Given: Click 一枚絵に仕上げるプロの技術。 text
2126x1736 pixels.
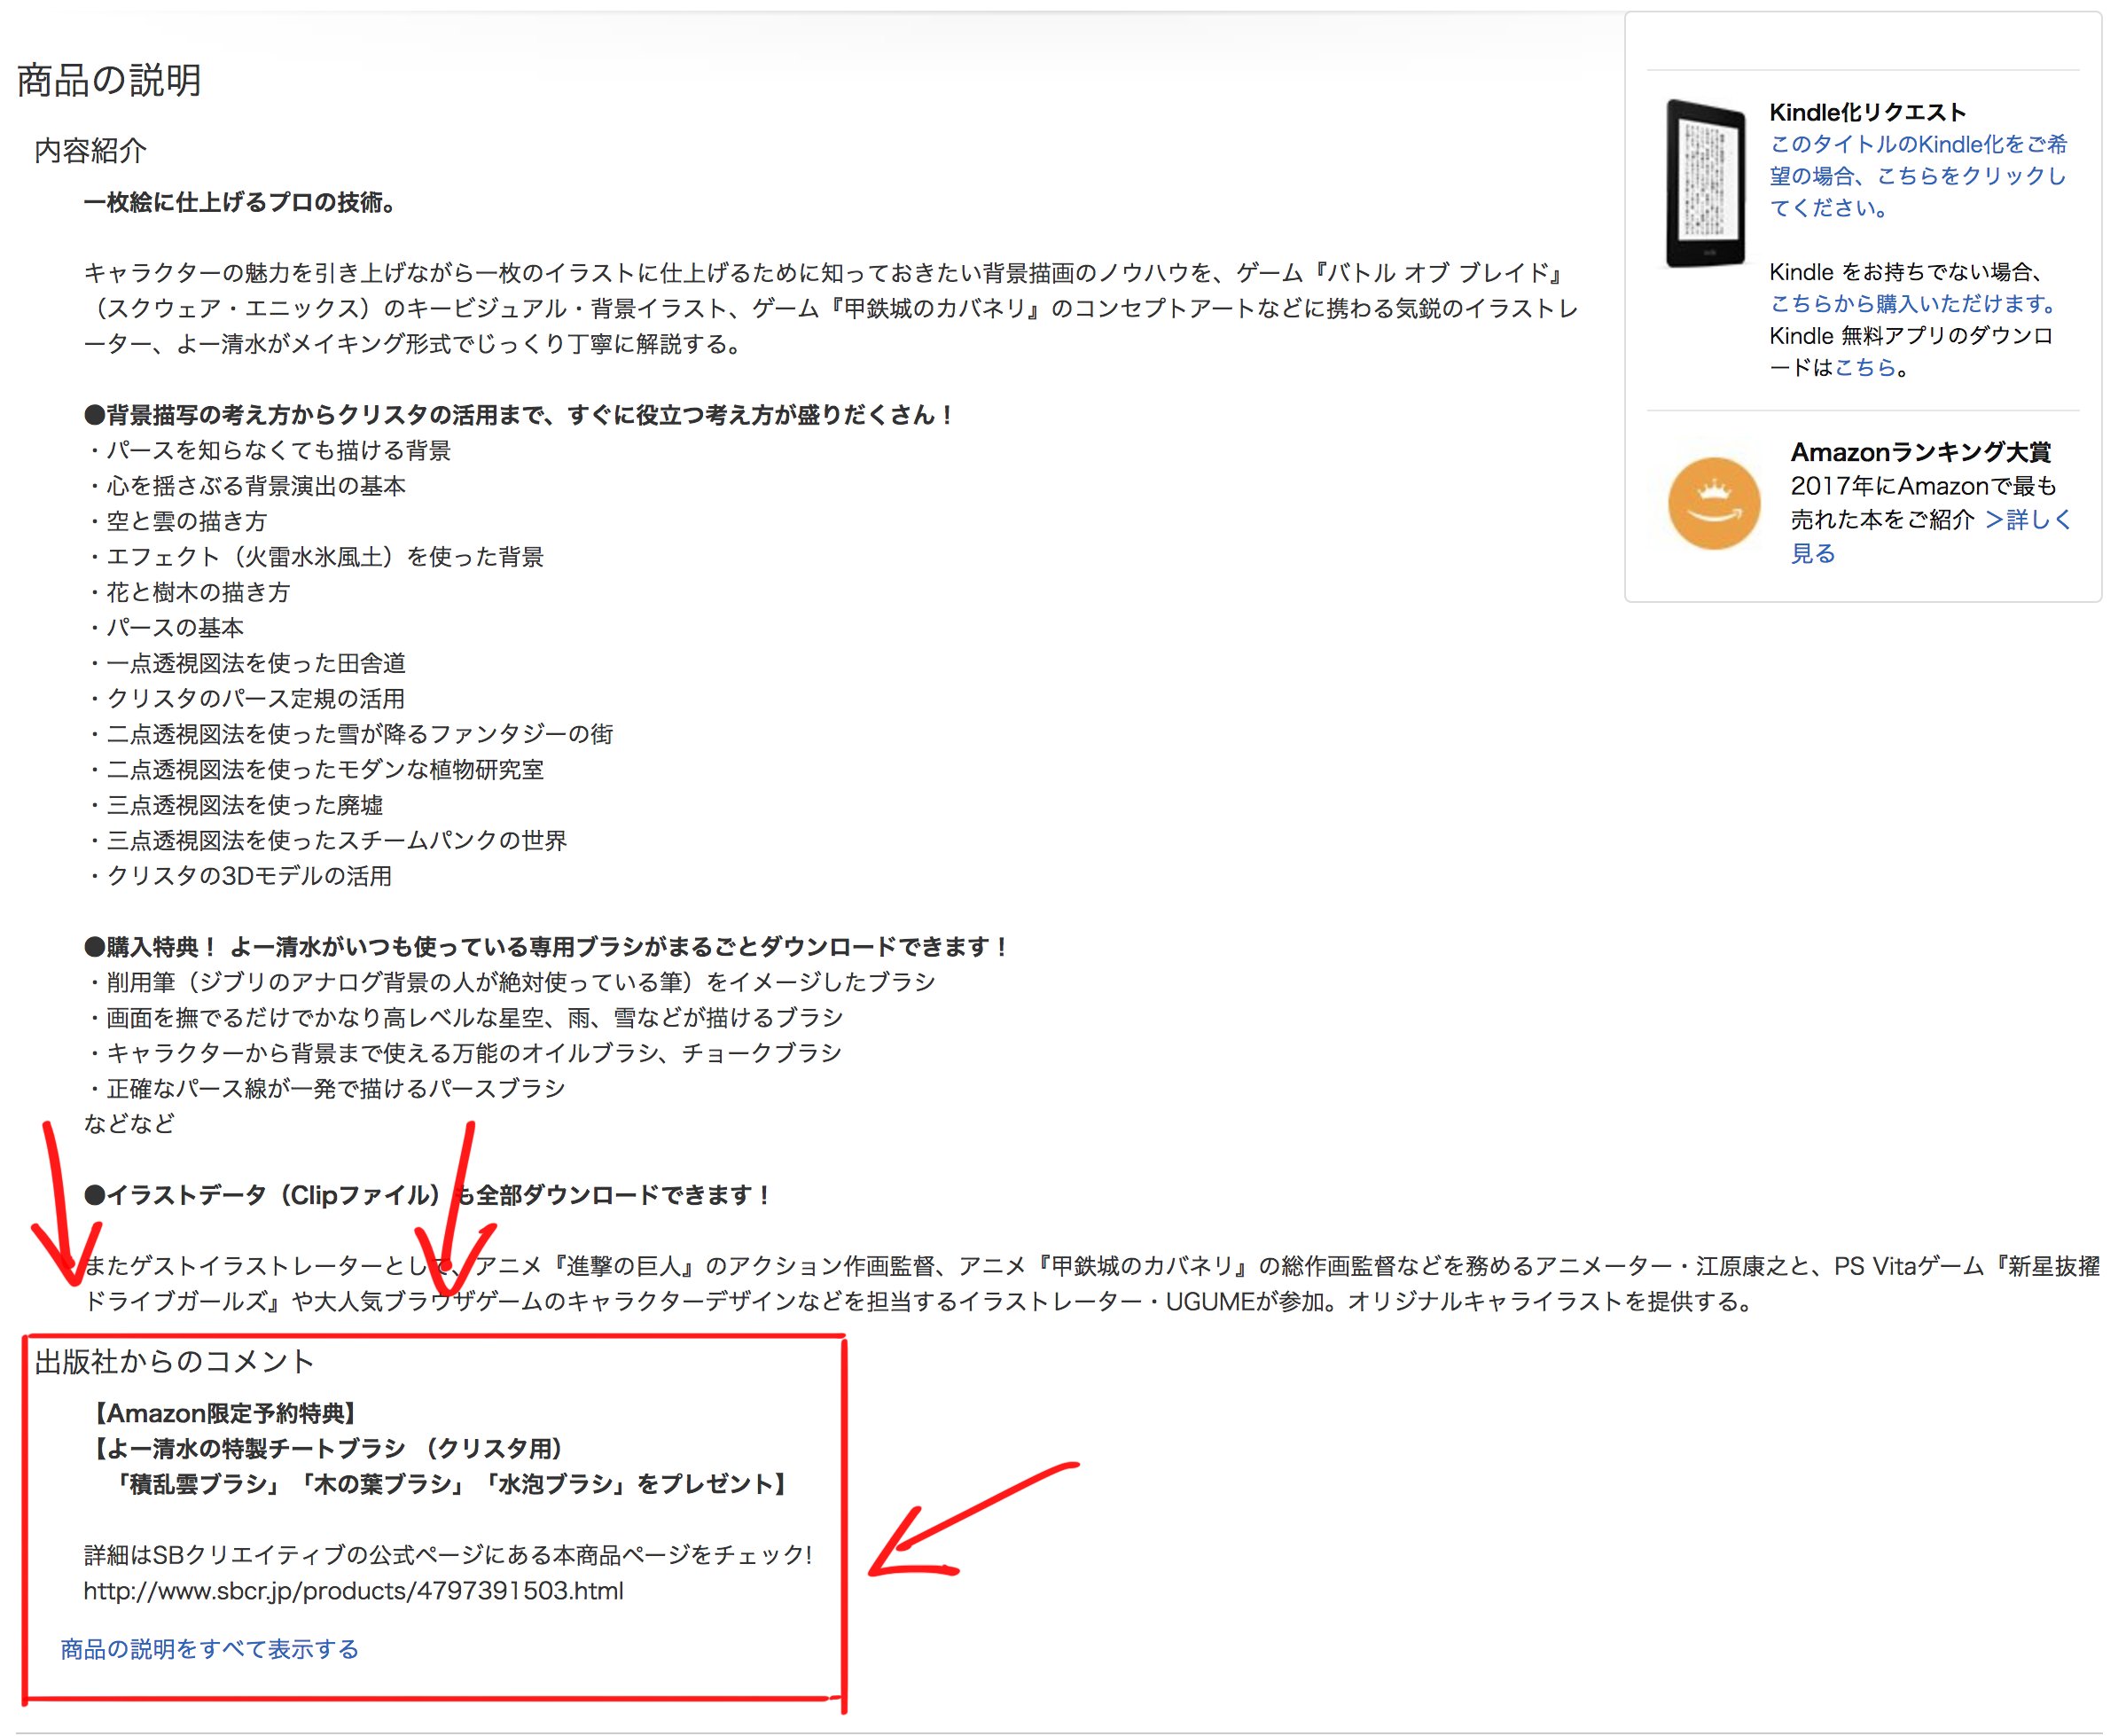Looking at the screenshot, I should pos(242,203).
